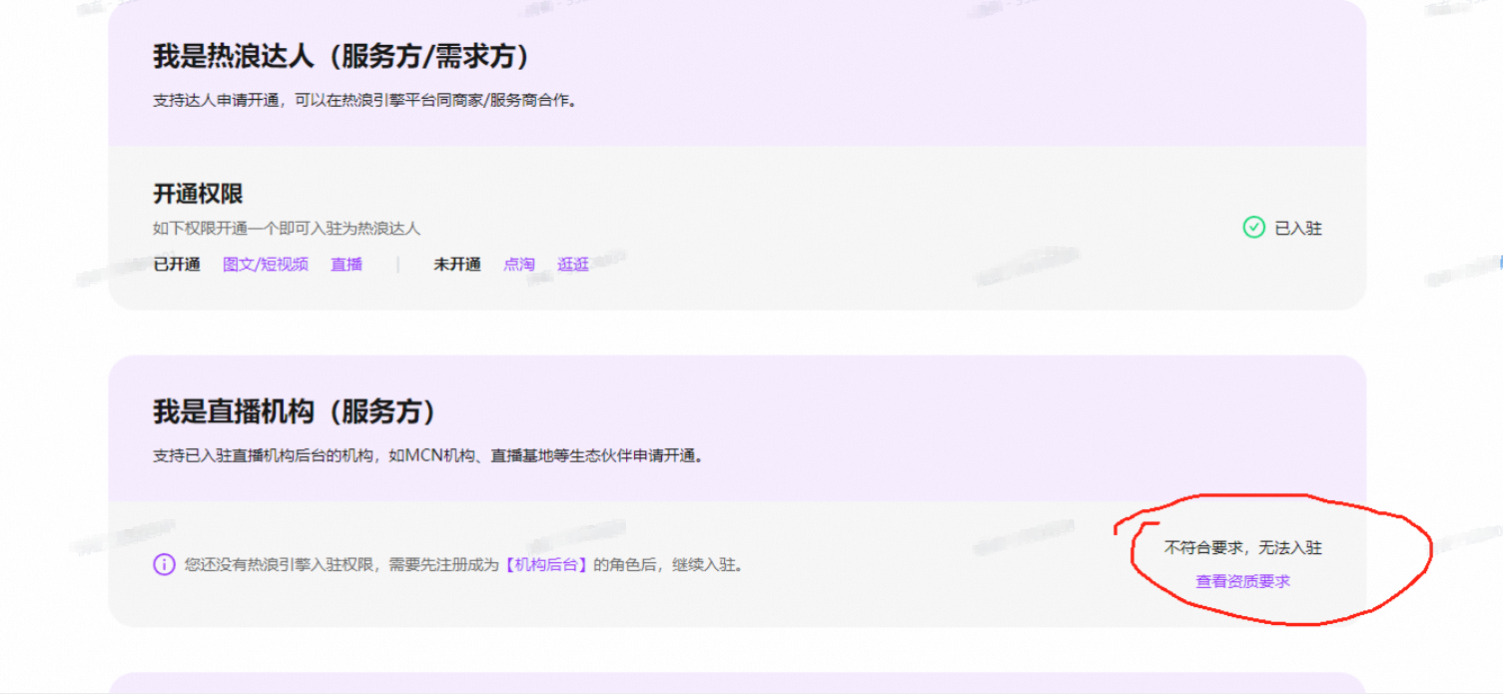Click the hint 如下权限开通一个即可入驻为热浪达人
Image resolution: width=1503 pixels, height=694 pixels.
(286, 228)
